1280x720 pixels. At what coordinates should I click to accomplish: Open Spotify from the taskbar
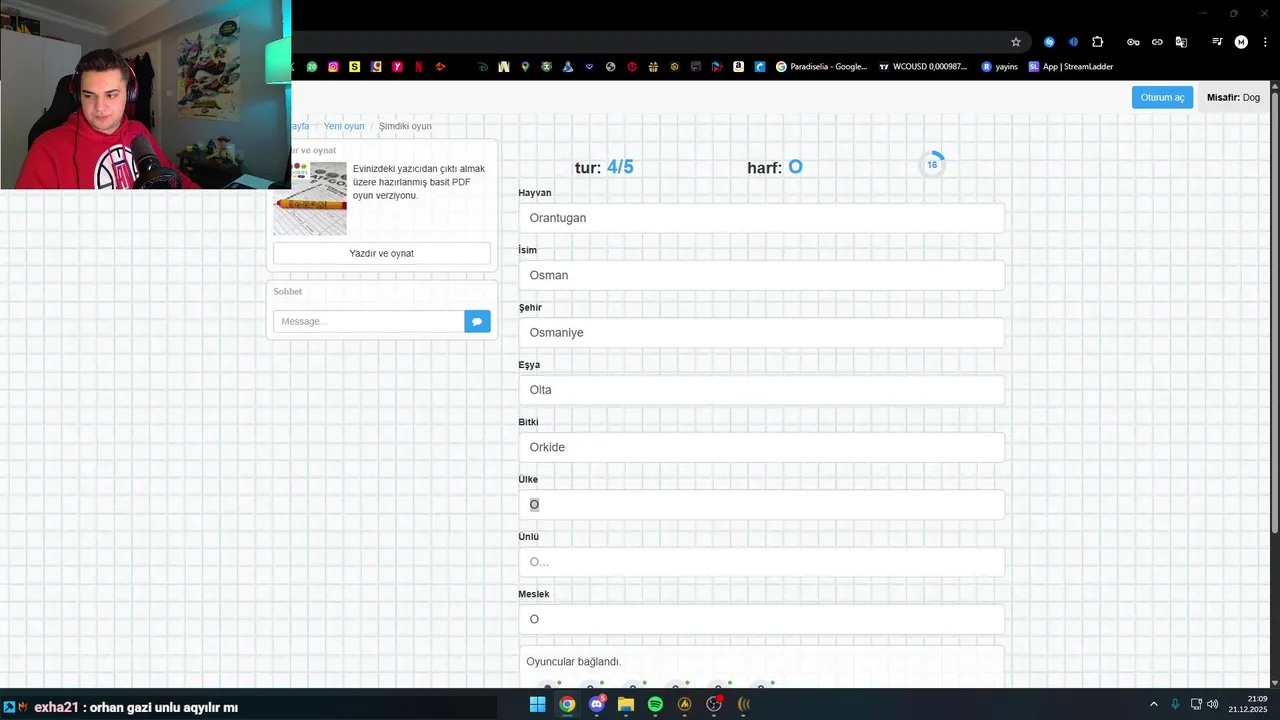coord(655,704)
